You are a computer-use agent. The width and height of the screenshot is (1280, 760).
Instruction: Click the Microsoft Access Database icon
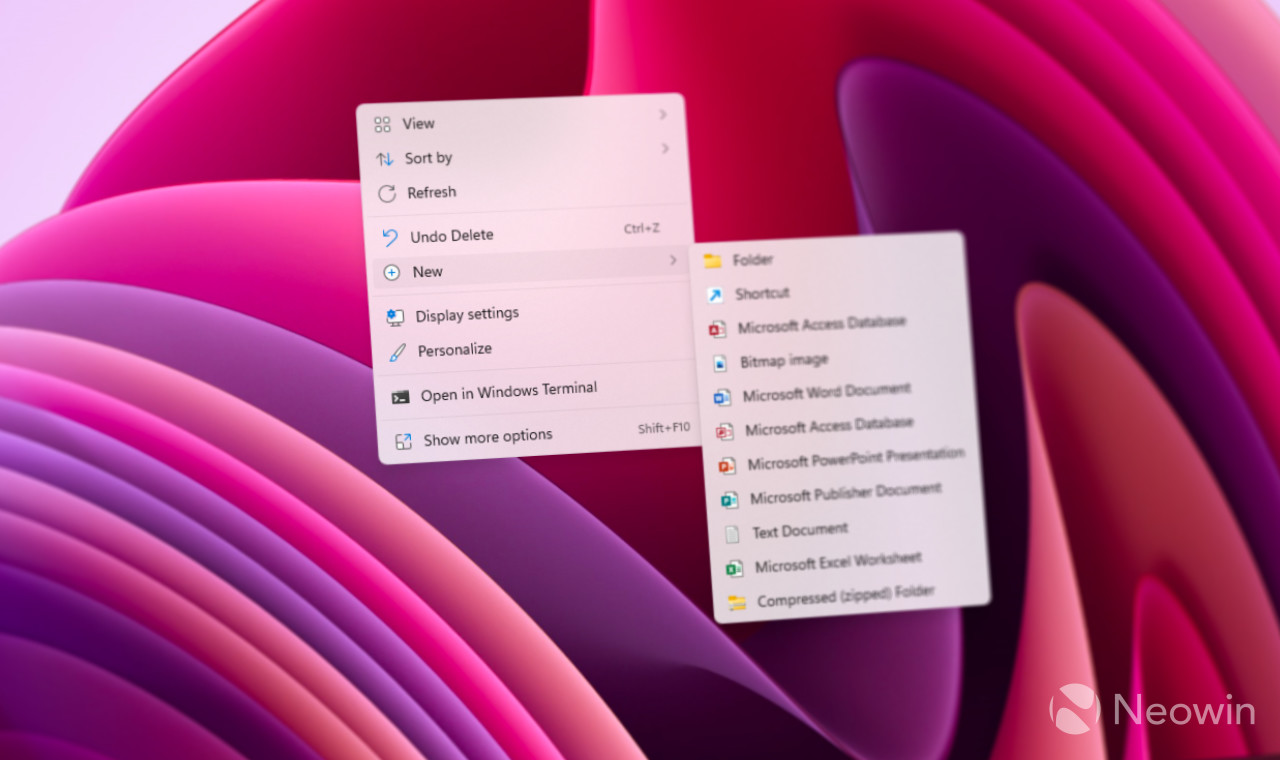coord(716,328)
